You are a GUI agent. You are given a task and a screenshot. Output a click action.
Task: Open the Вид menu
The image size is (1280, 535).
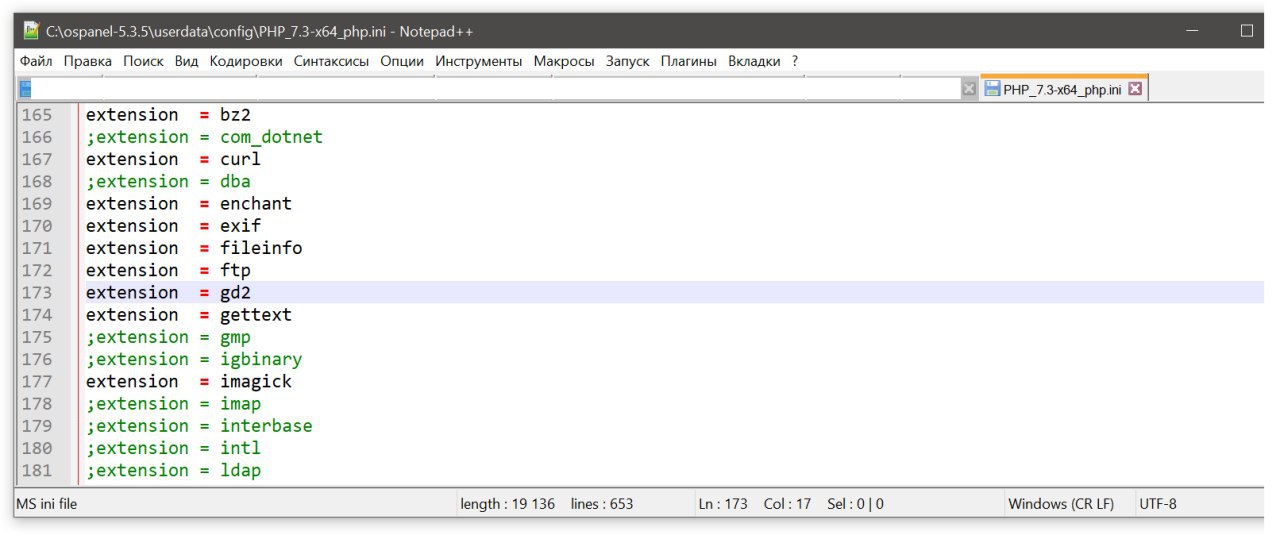coord(187,61)
